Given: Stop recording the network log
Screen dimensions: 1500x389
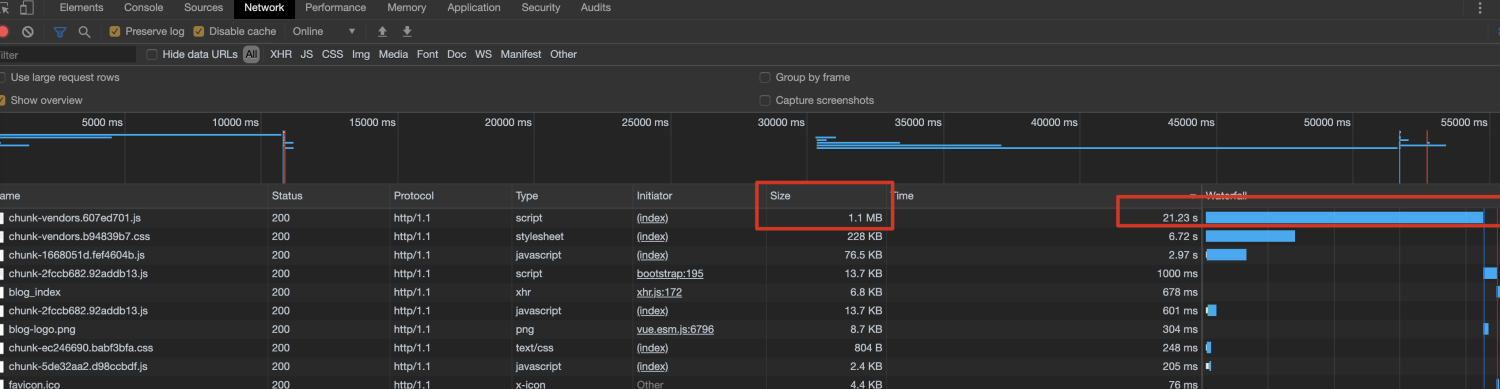Looking at the screenshot, I should tap(3, 32).
